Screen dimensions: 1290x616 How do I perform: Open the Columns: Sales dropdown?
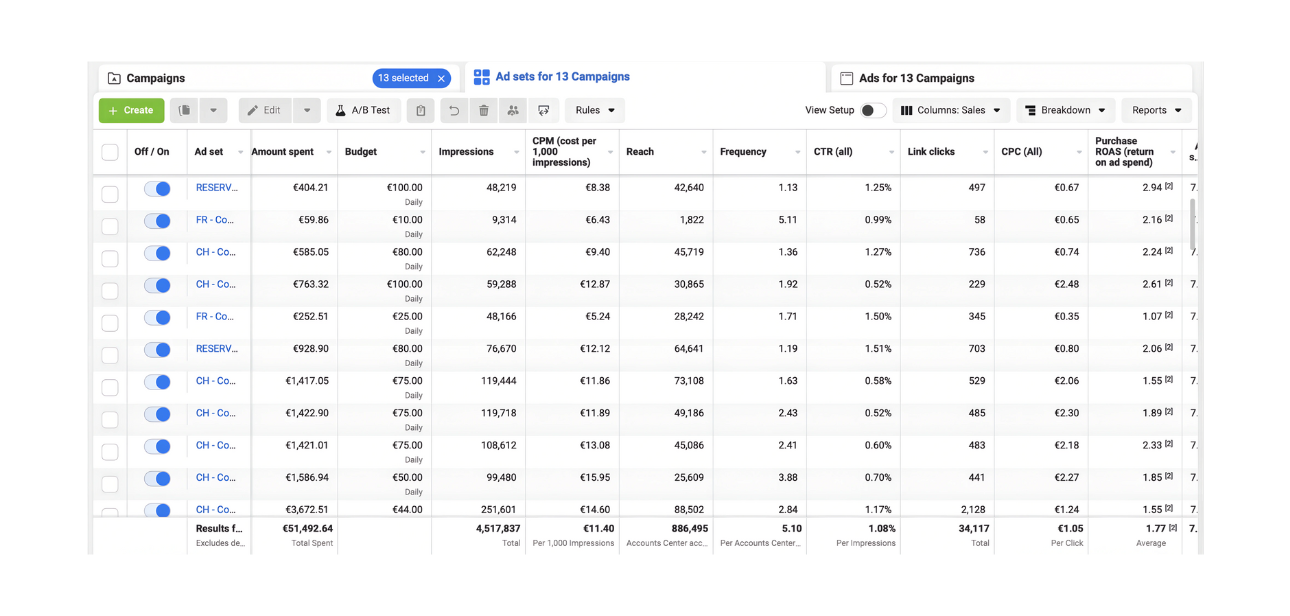coord(950,110)
